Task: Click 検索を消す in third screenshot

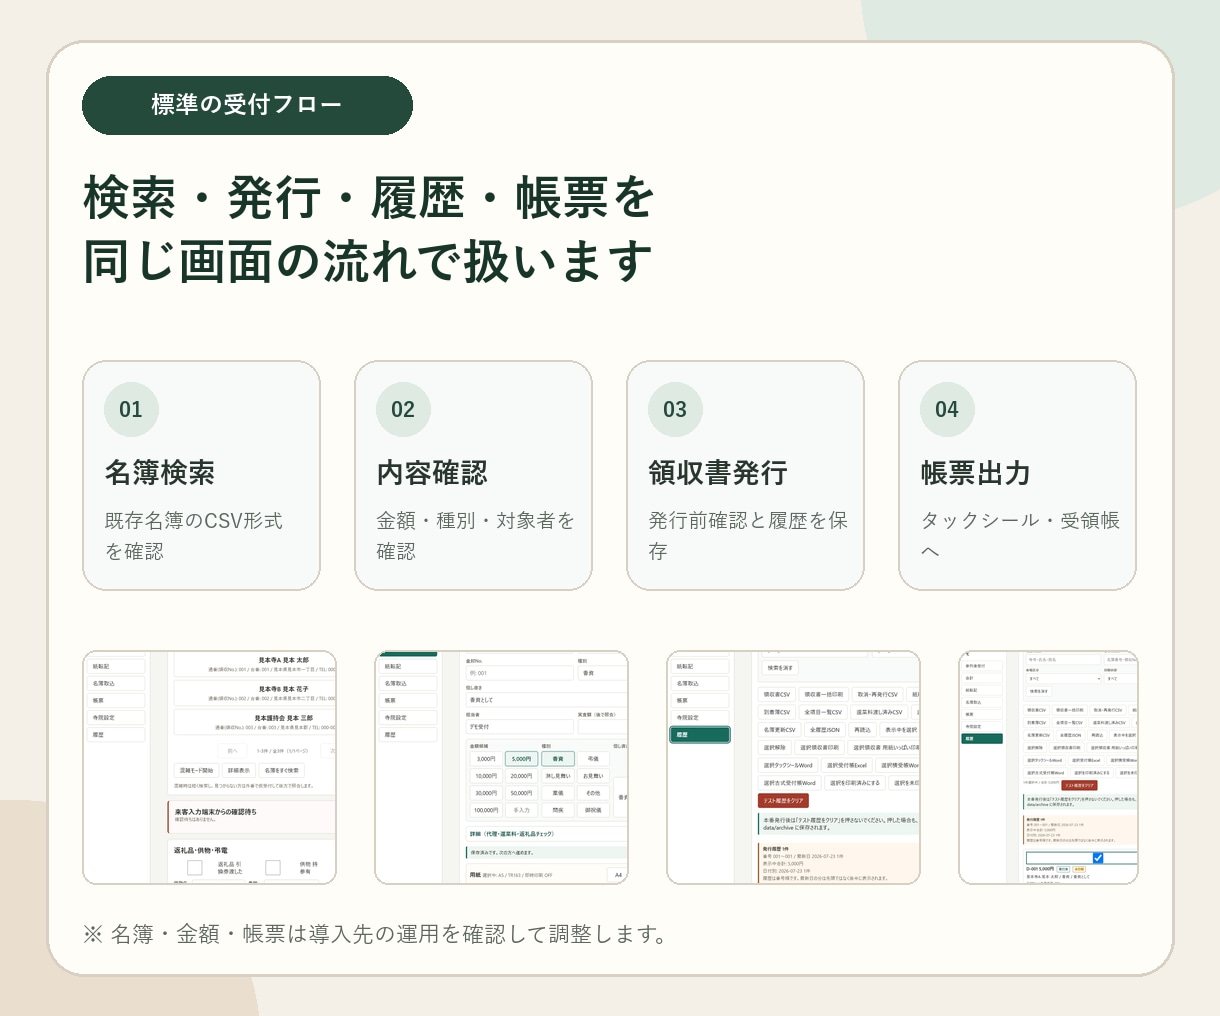Action: pyautogui.click(x=780, y=668)
